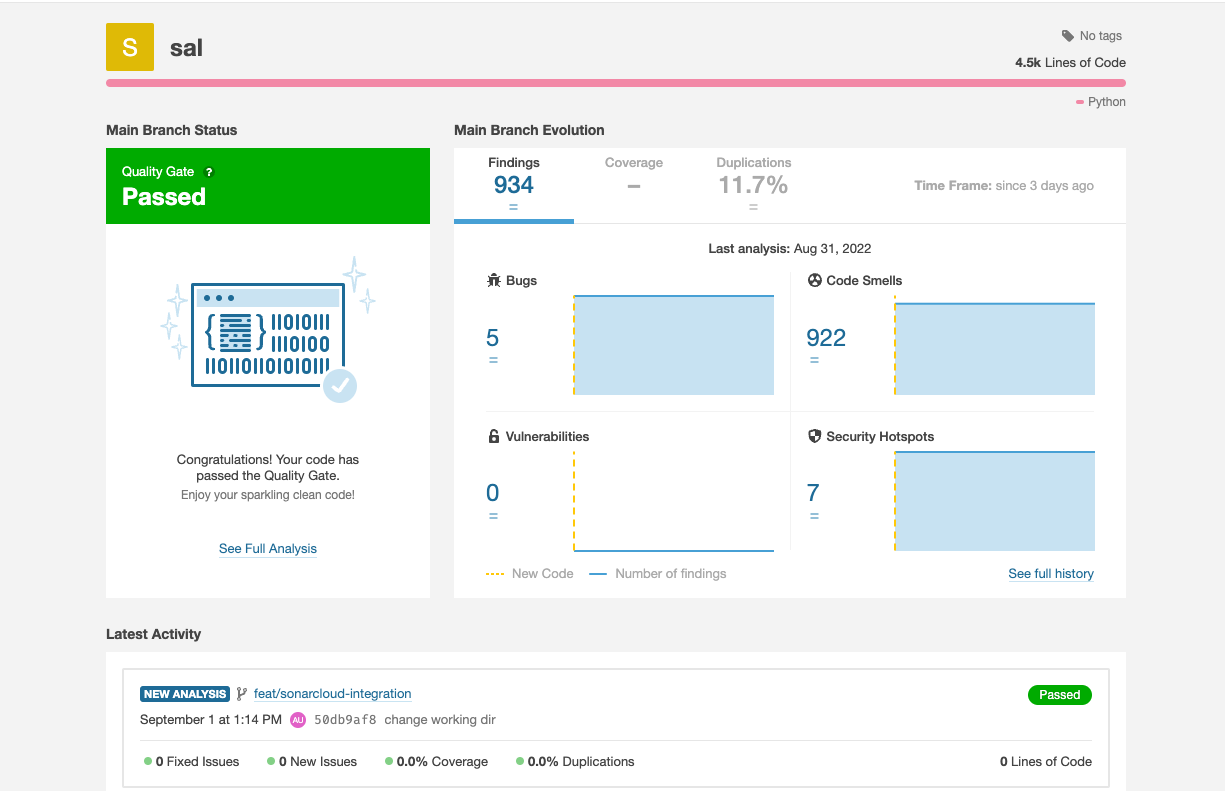The width and height of the screenshot is (1225, 791).
Task: Click the 'September 1 at 1:14 PM' timestamp
Action: 211,720
